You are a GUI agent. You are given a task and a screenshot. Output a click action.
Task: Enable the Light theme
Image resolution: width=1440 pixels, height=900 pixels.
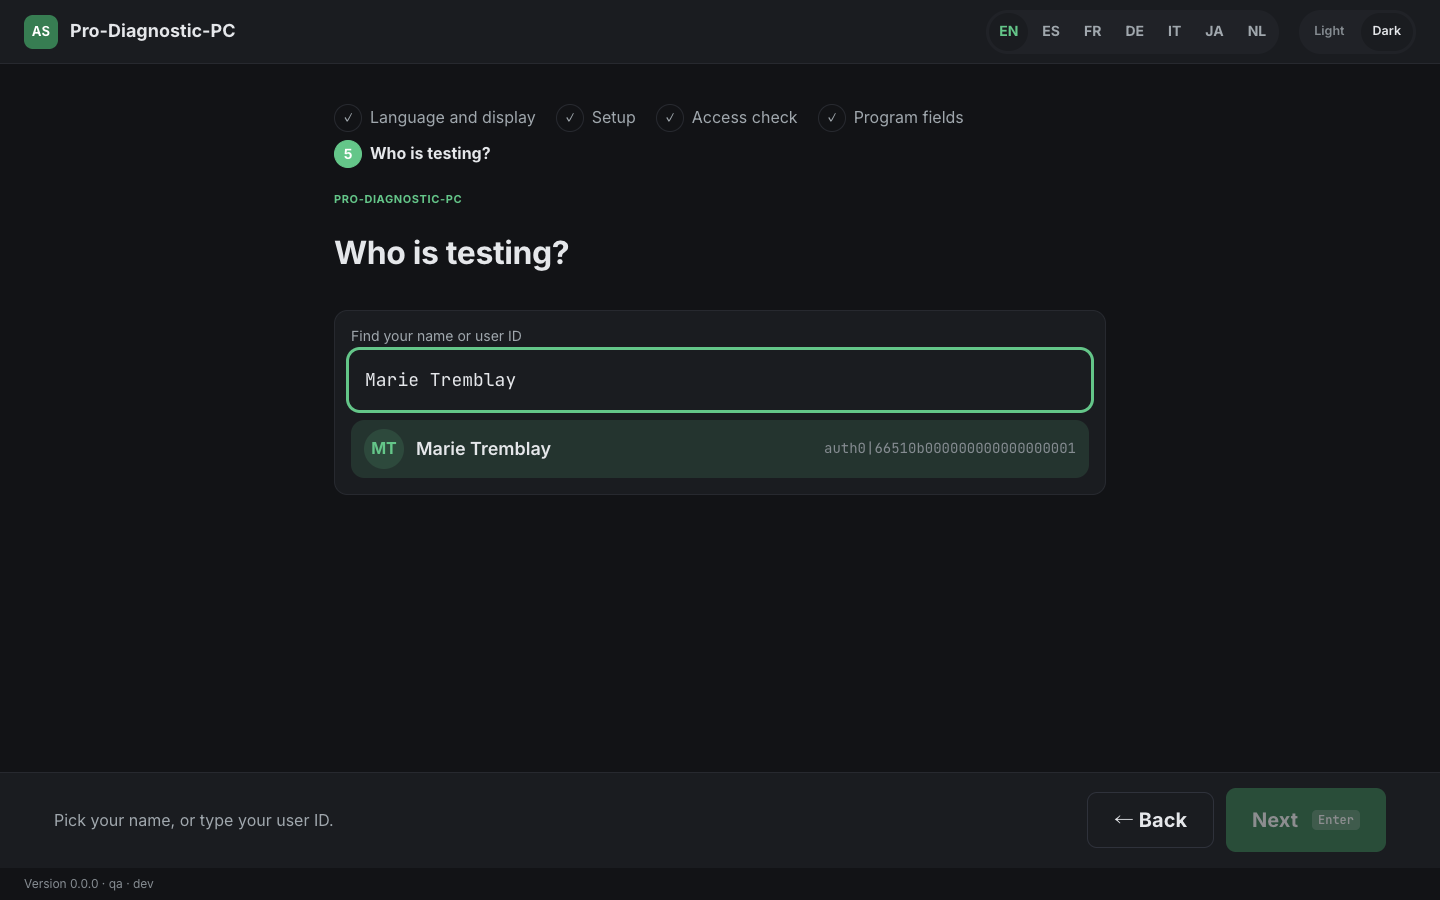[x=1329, y=32]
